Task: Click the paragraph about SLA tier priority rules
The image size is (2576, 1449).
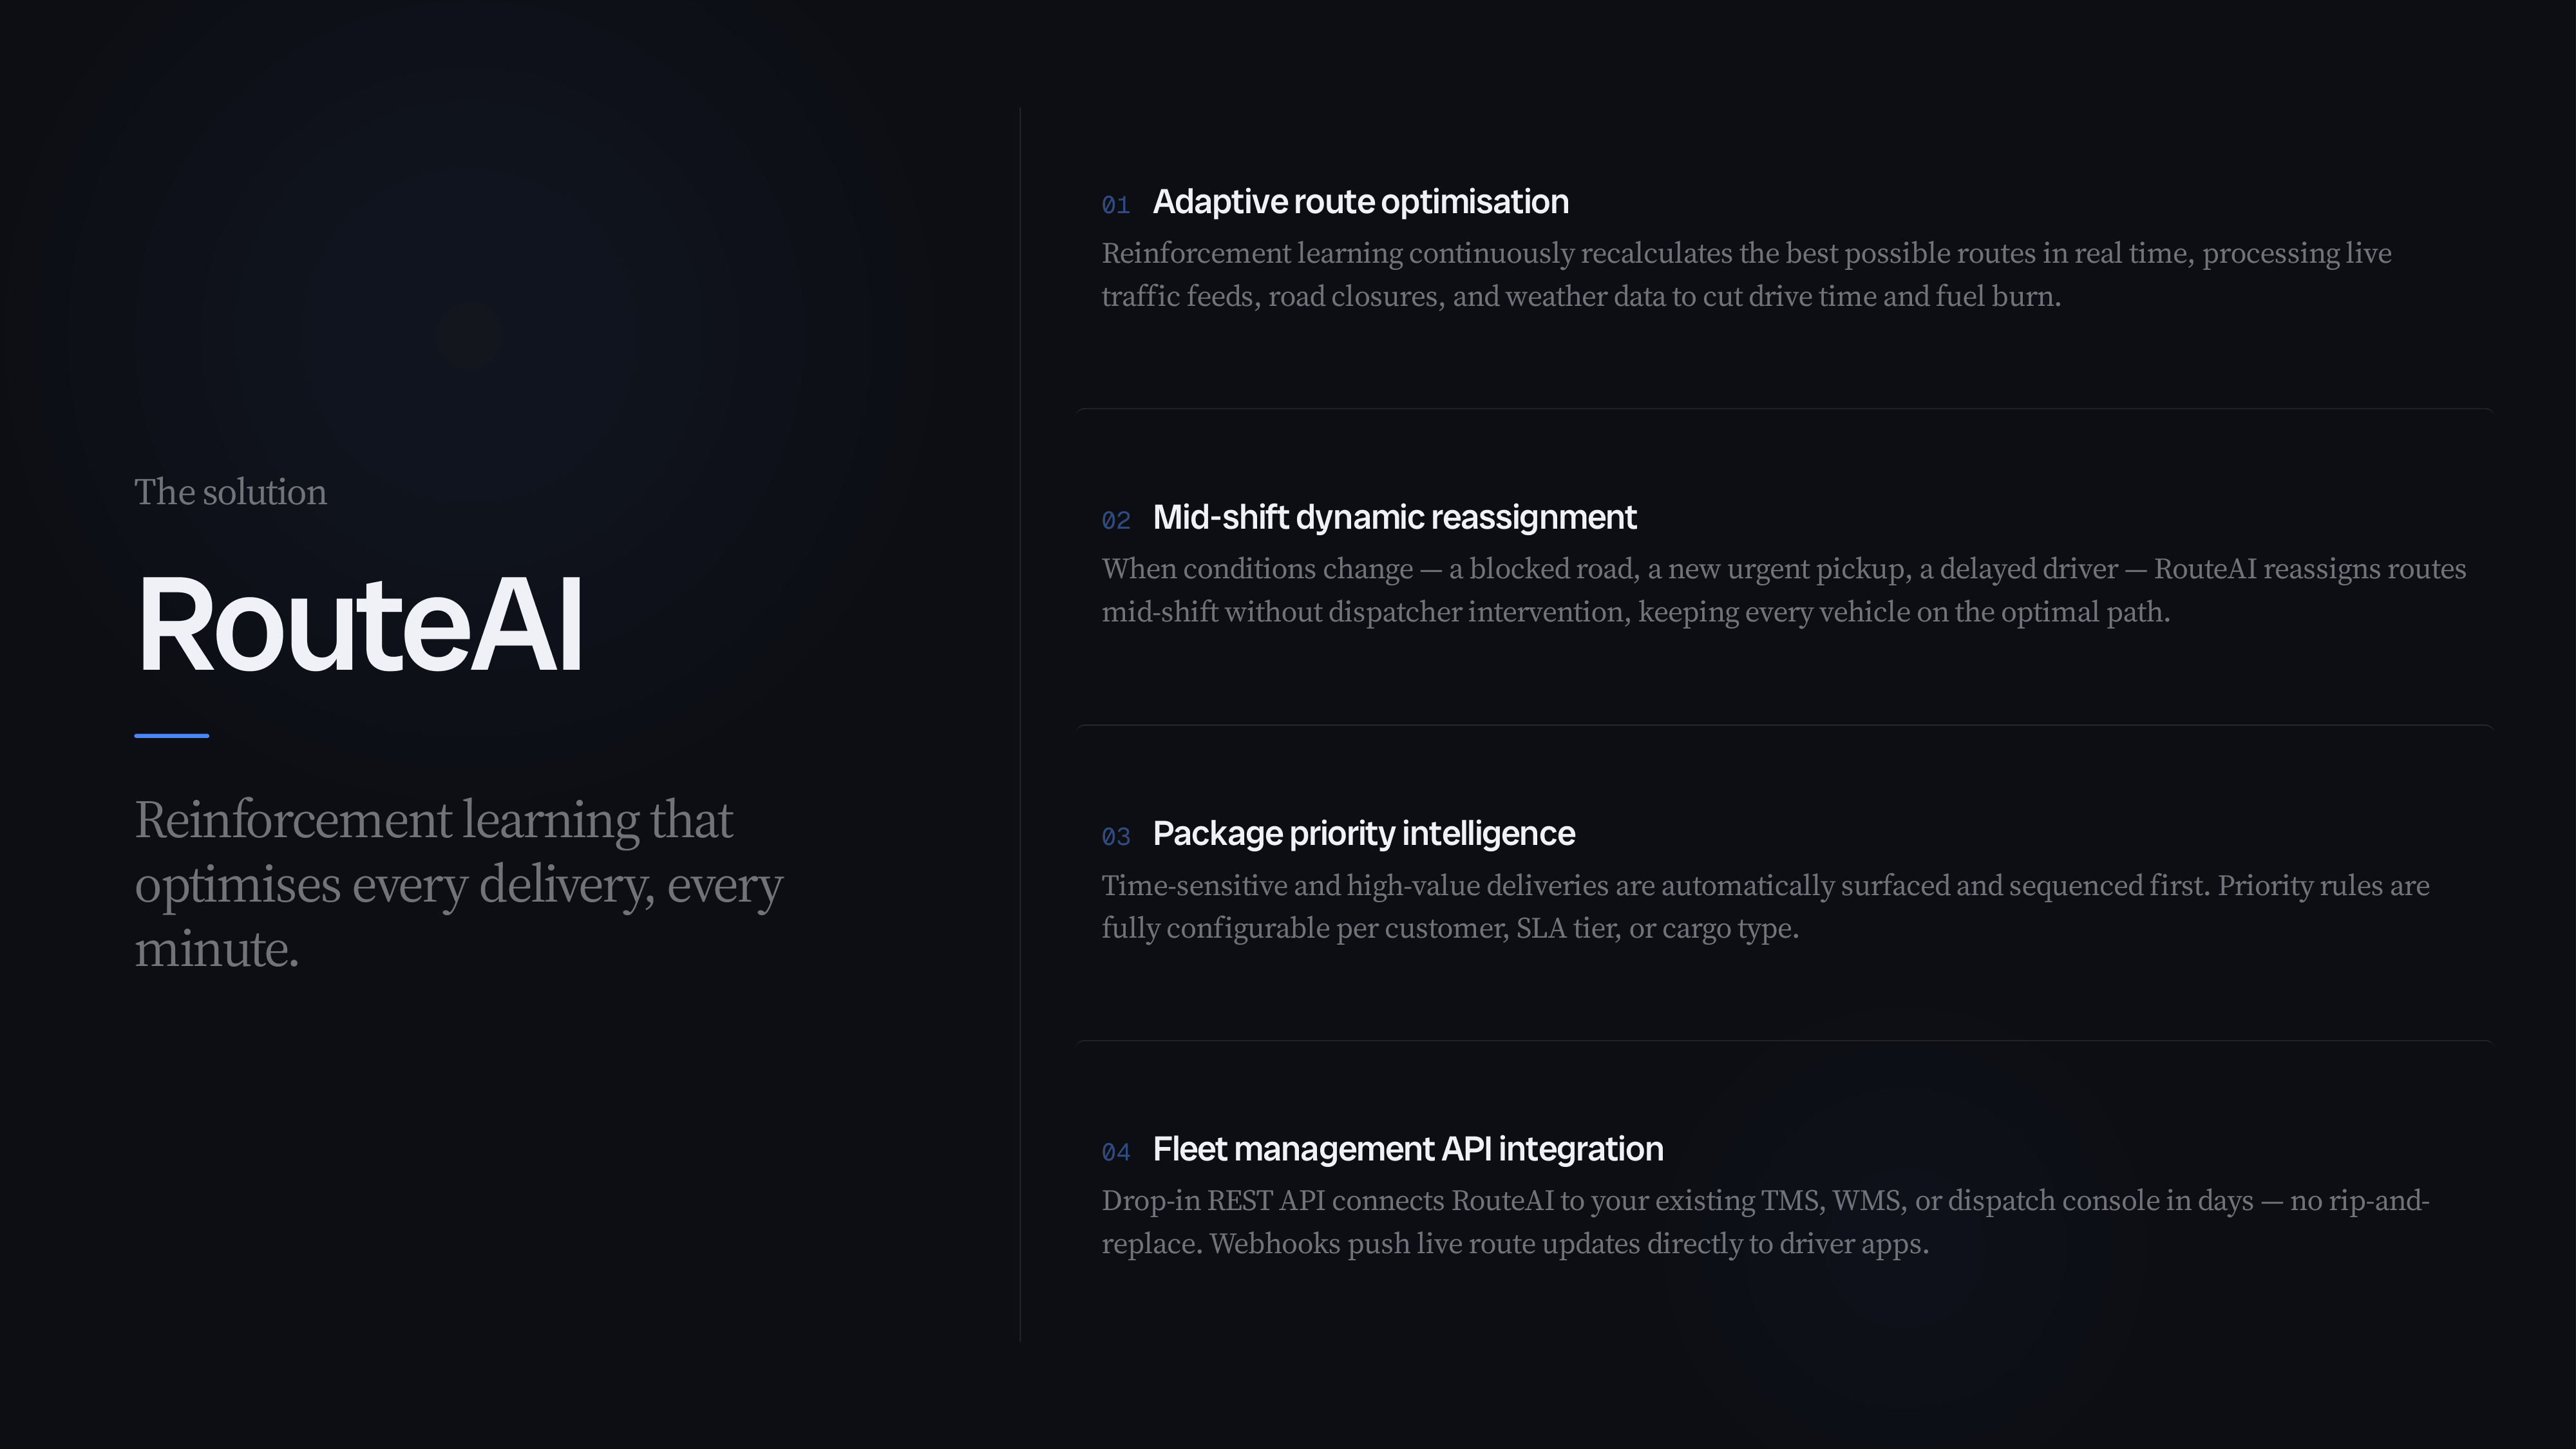Action: (1765, 907)
